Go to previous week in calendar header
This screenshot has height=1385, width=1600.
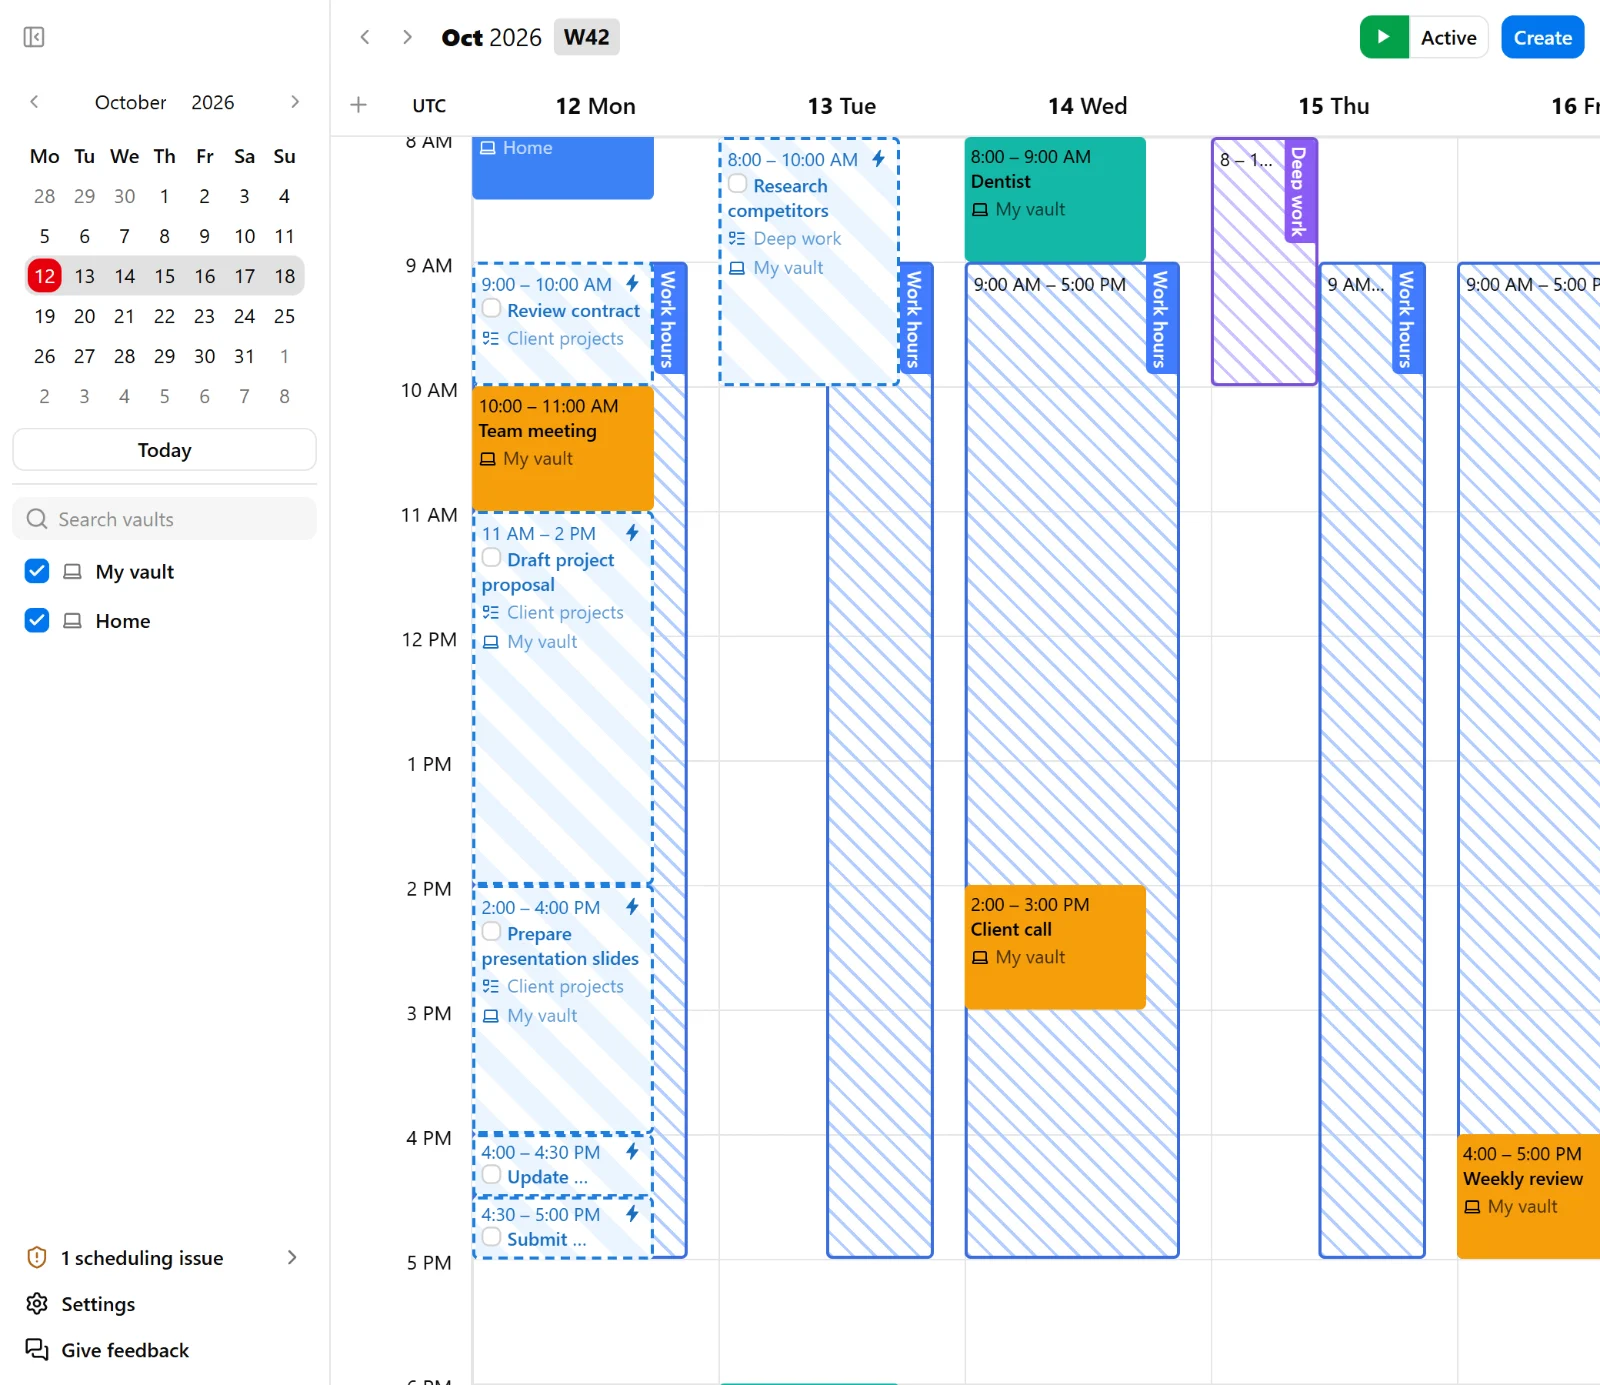[365, 37]
